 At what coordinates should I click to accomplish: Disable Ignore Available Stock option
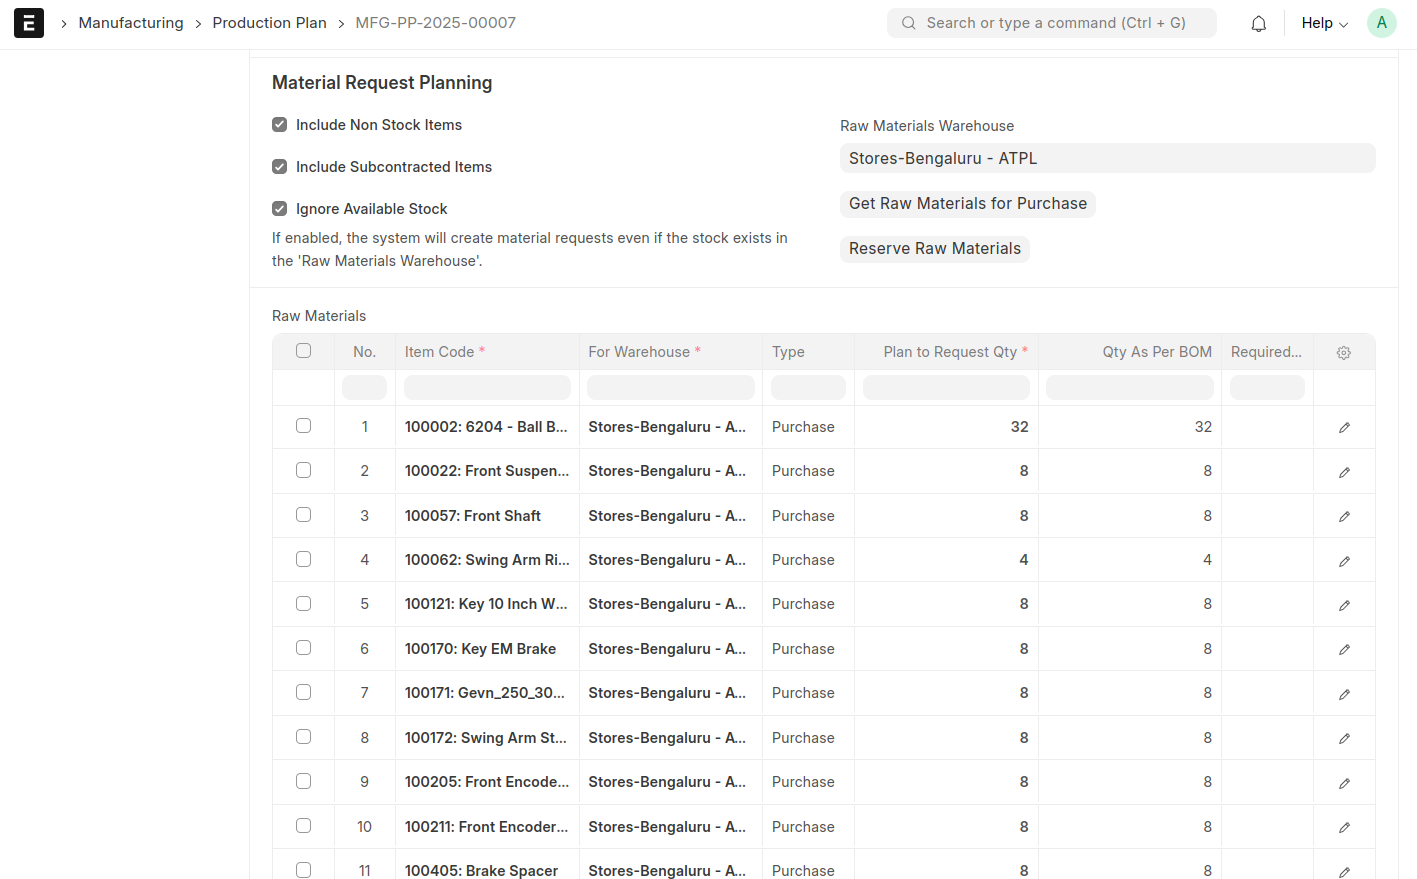[x=280, y=209]
